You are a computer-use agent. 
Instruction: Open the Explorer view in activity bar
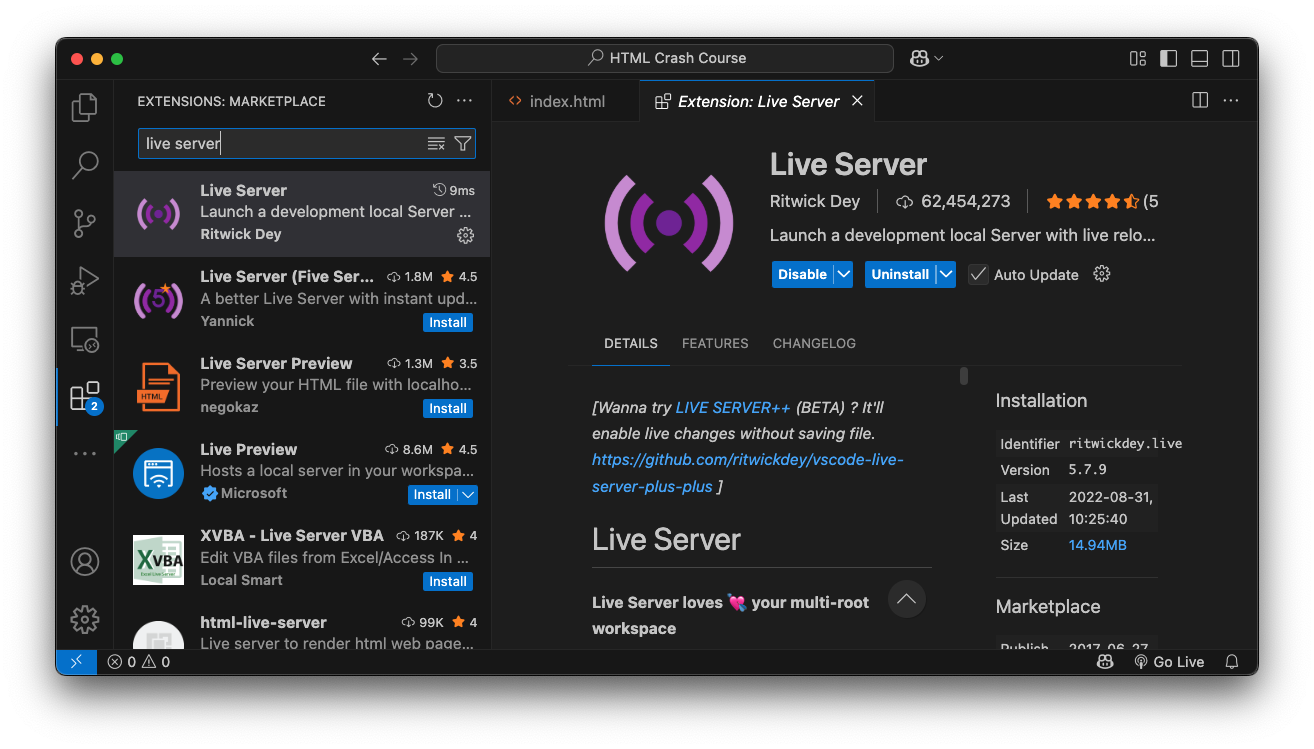tap(85, 107)
